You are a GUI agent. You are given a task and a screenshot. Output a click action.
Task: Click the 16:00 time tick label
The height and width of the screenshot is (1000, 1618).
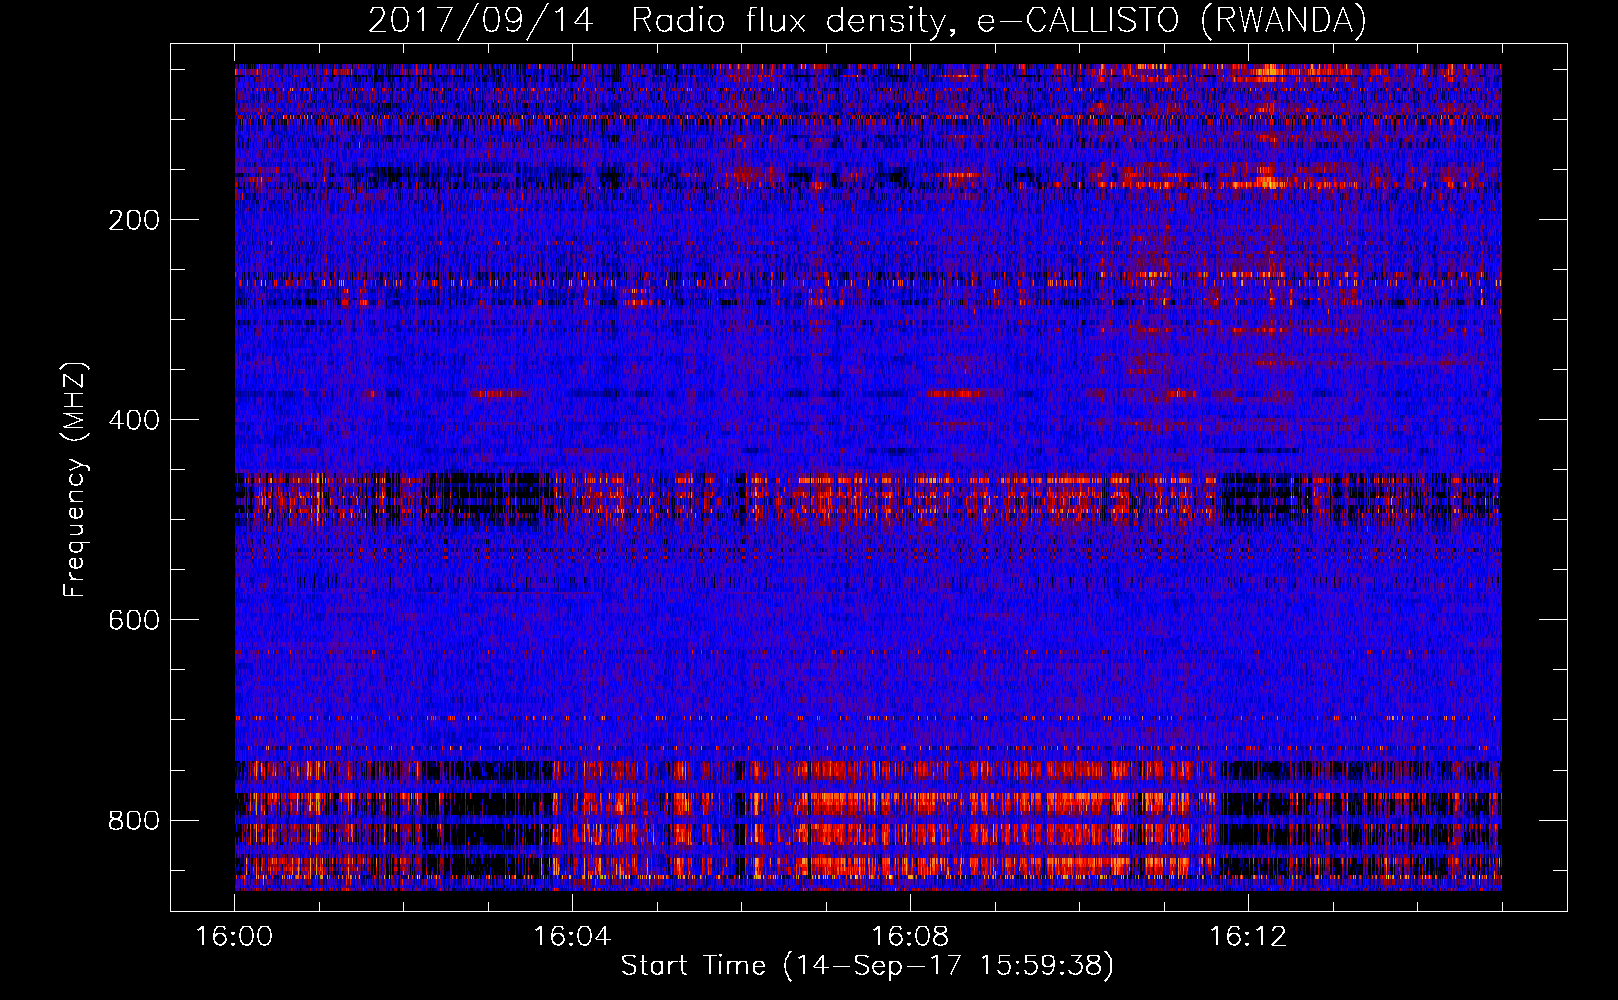[x=235, y=936]
